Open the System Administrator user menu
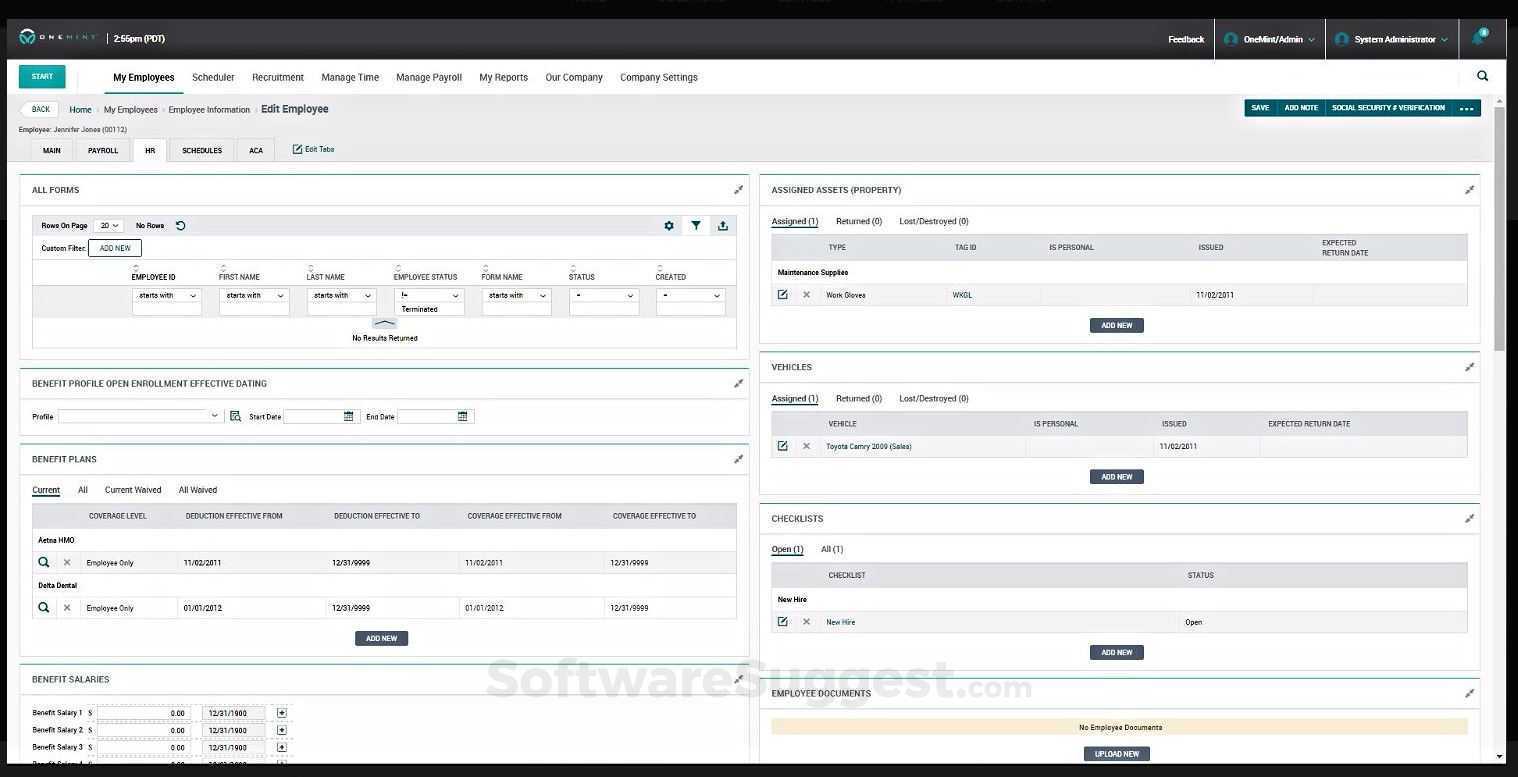Image resolution: width=1518 pixels, height=777 pixels. 1391,39
